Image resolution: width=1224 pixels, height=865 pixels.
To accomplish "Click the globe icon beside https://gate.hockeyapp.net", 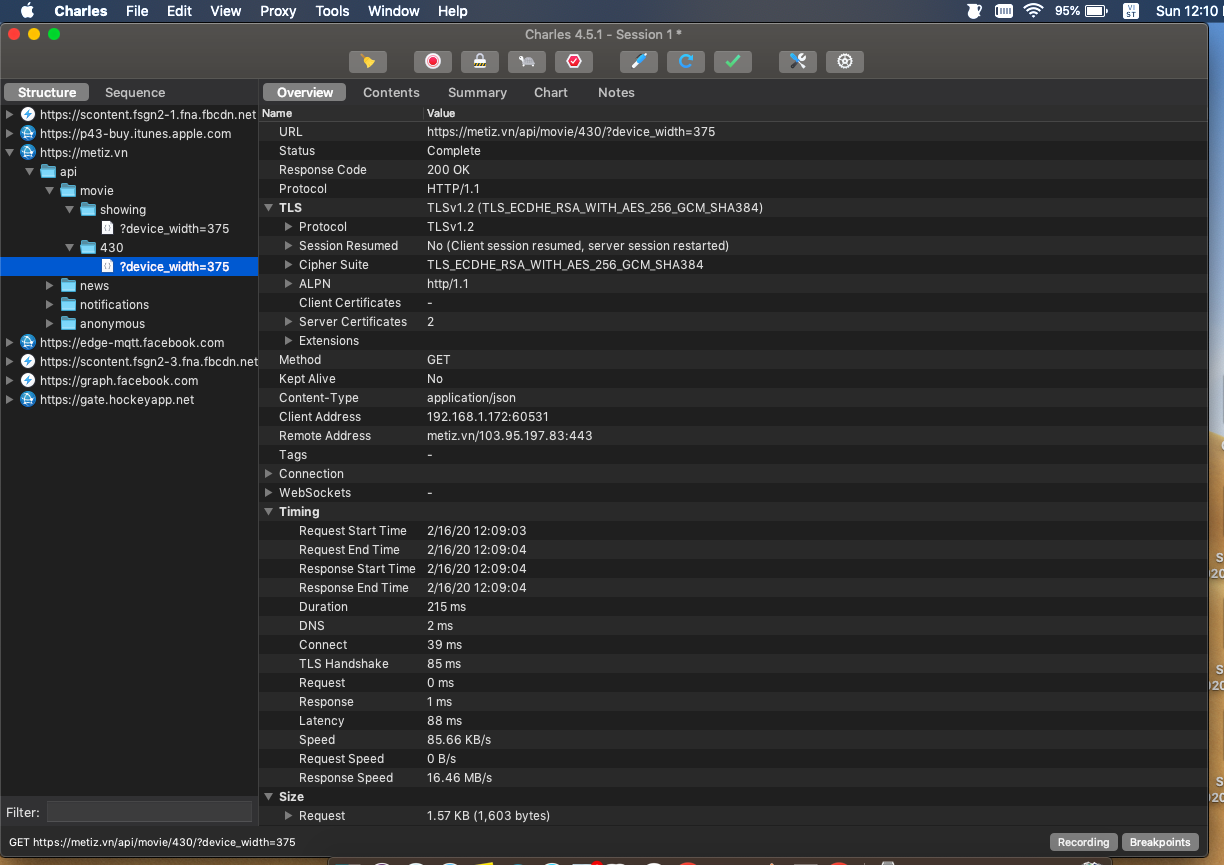I will click(x=28, y=400).
